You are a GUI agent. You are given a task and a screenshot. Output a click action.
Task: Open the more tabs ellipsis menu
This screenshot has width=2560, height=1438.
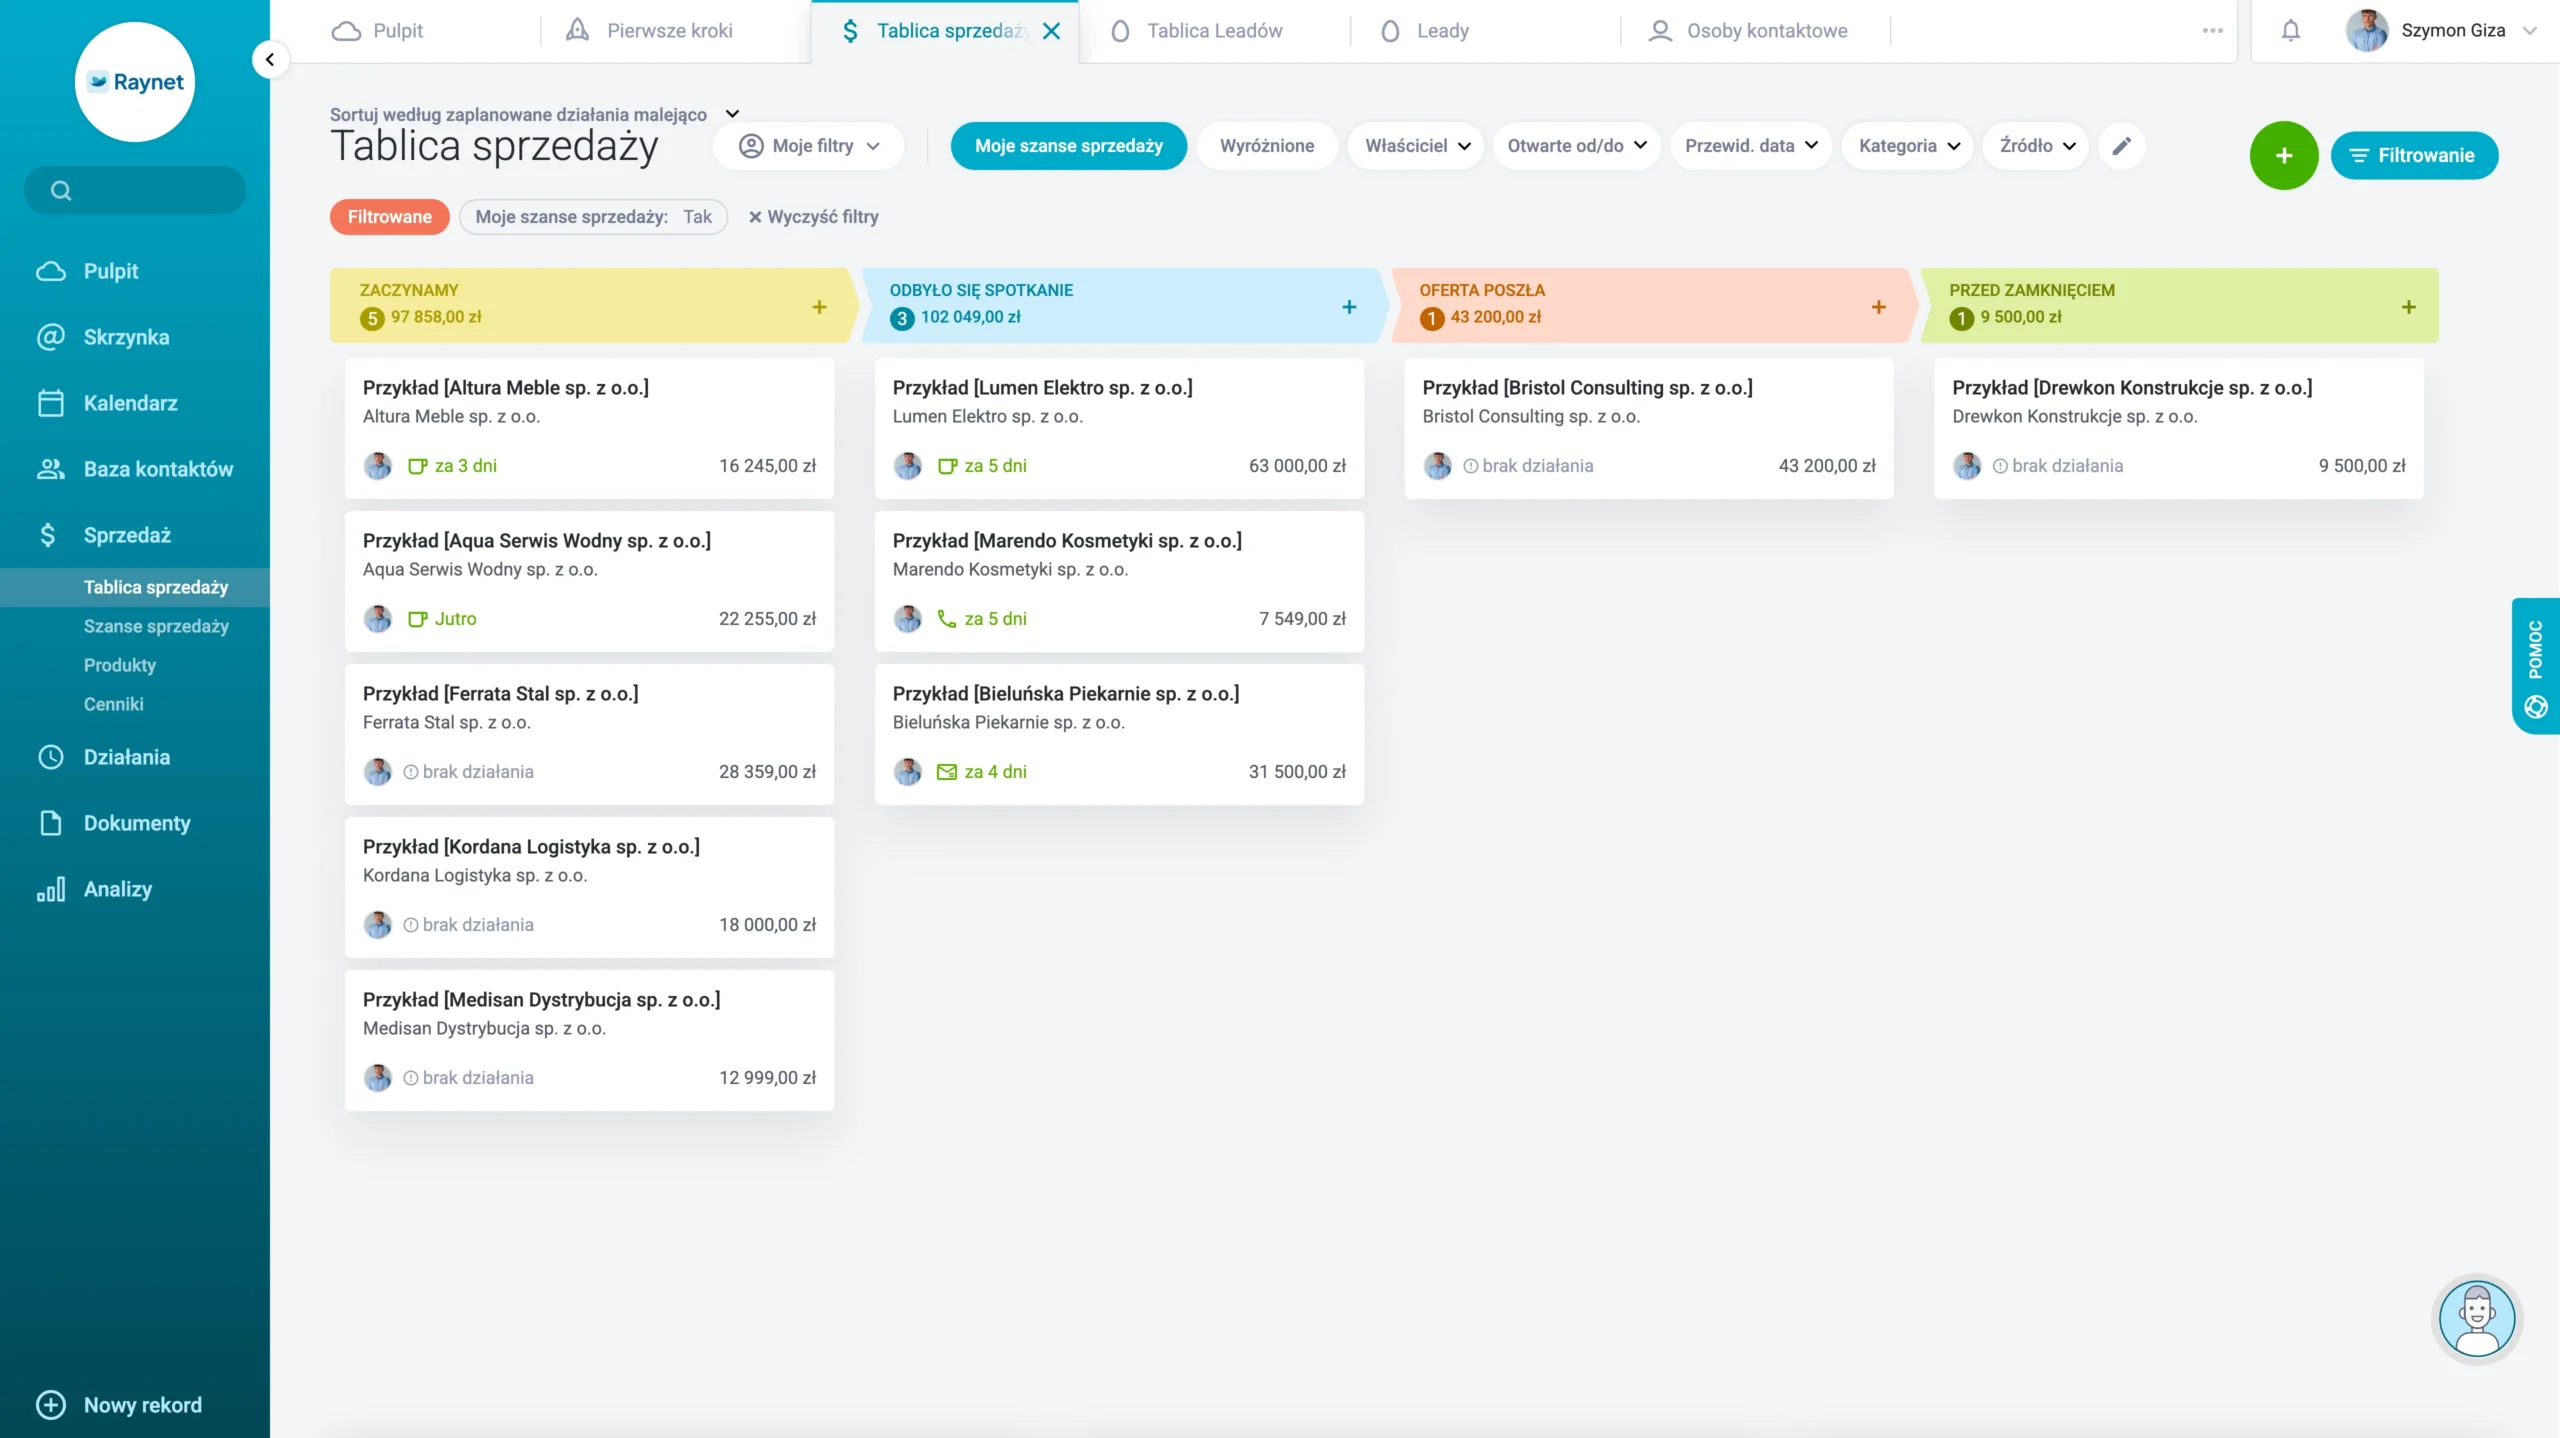pos(2213,31)
